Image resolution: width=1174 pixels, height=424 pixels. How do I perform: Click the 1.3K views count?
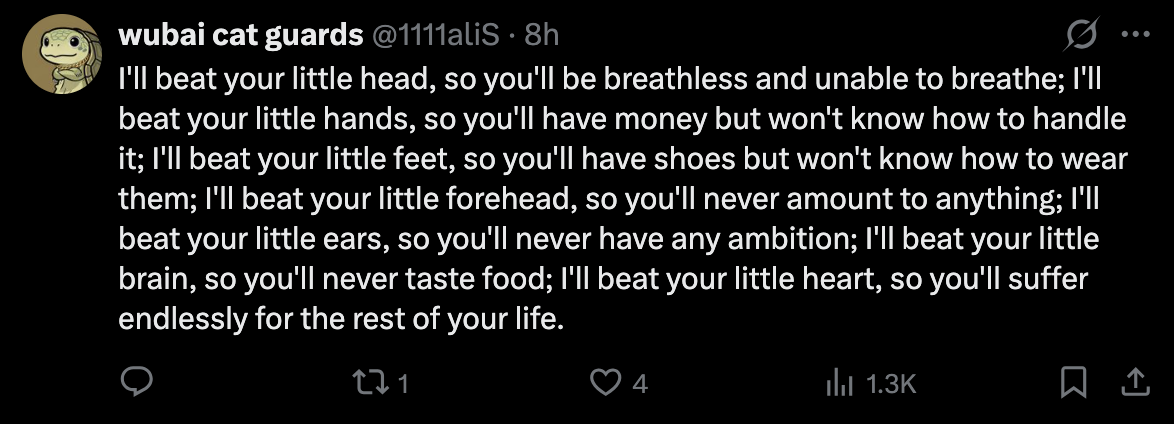[x=892, y=383]
